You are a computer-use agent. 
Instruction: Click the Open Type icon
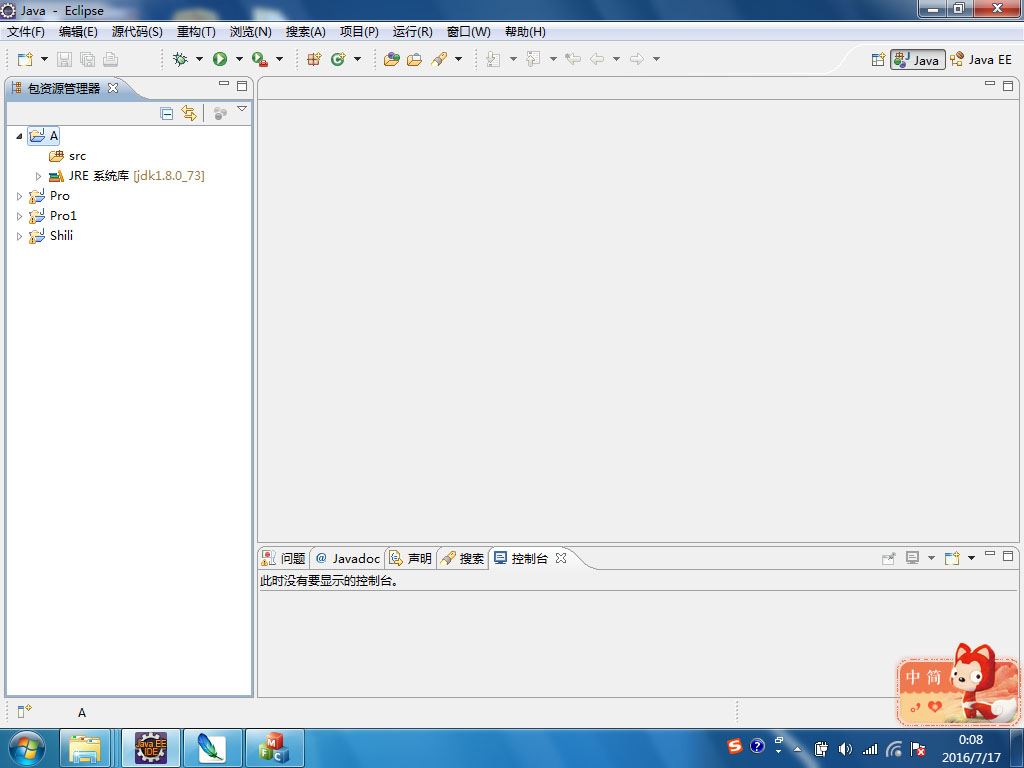pos(391,59)
